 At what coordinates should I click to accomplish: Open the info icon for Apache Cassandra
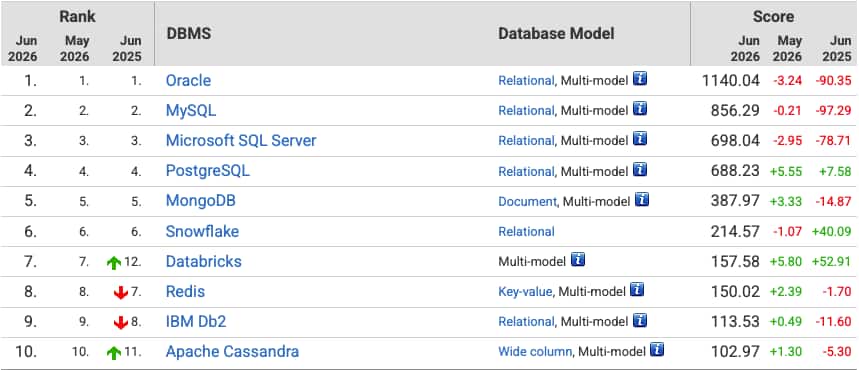click(657, 350)
